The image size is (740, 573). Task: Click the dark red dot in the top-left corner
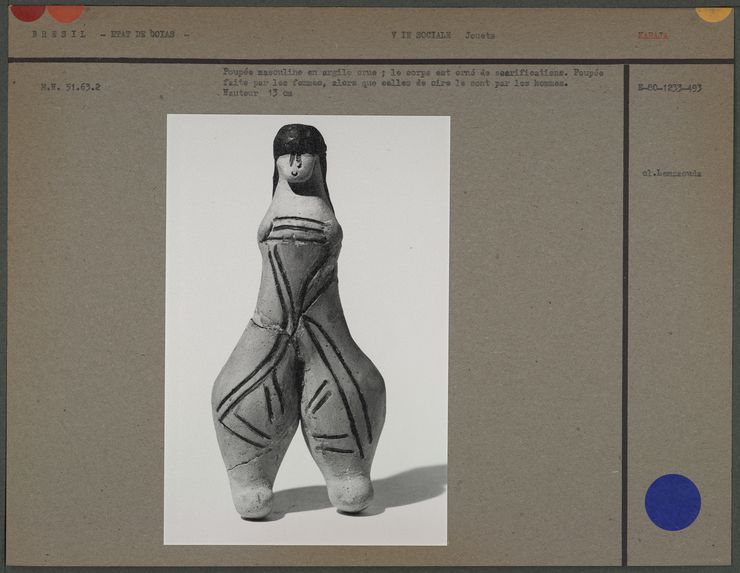(x=26, y=11)
